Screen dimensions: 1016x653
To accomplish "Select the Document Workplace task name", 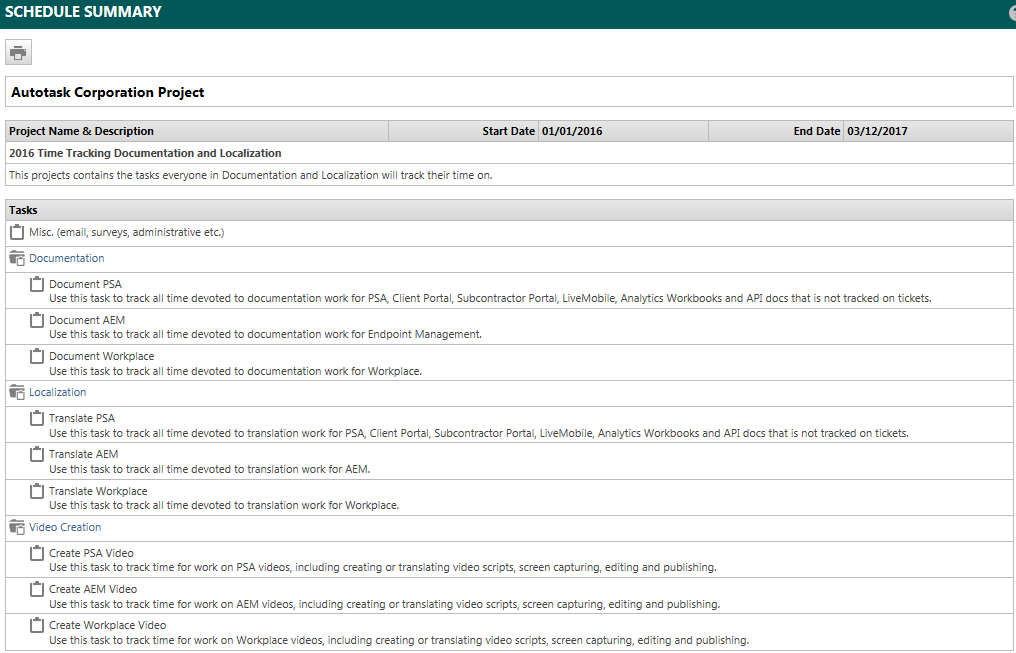I will click(x=102, y=356).
